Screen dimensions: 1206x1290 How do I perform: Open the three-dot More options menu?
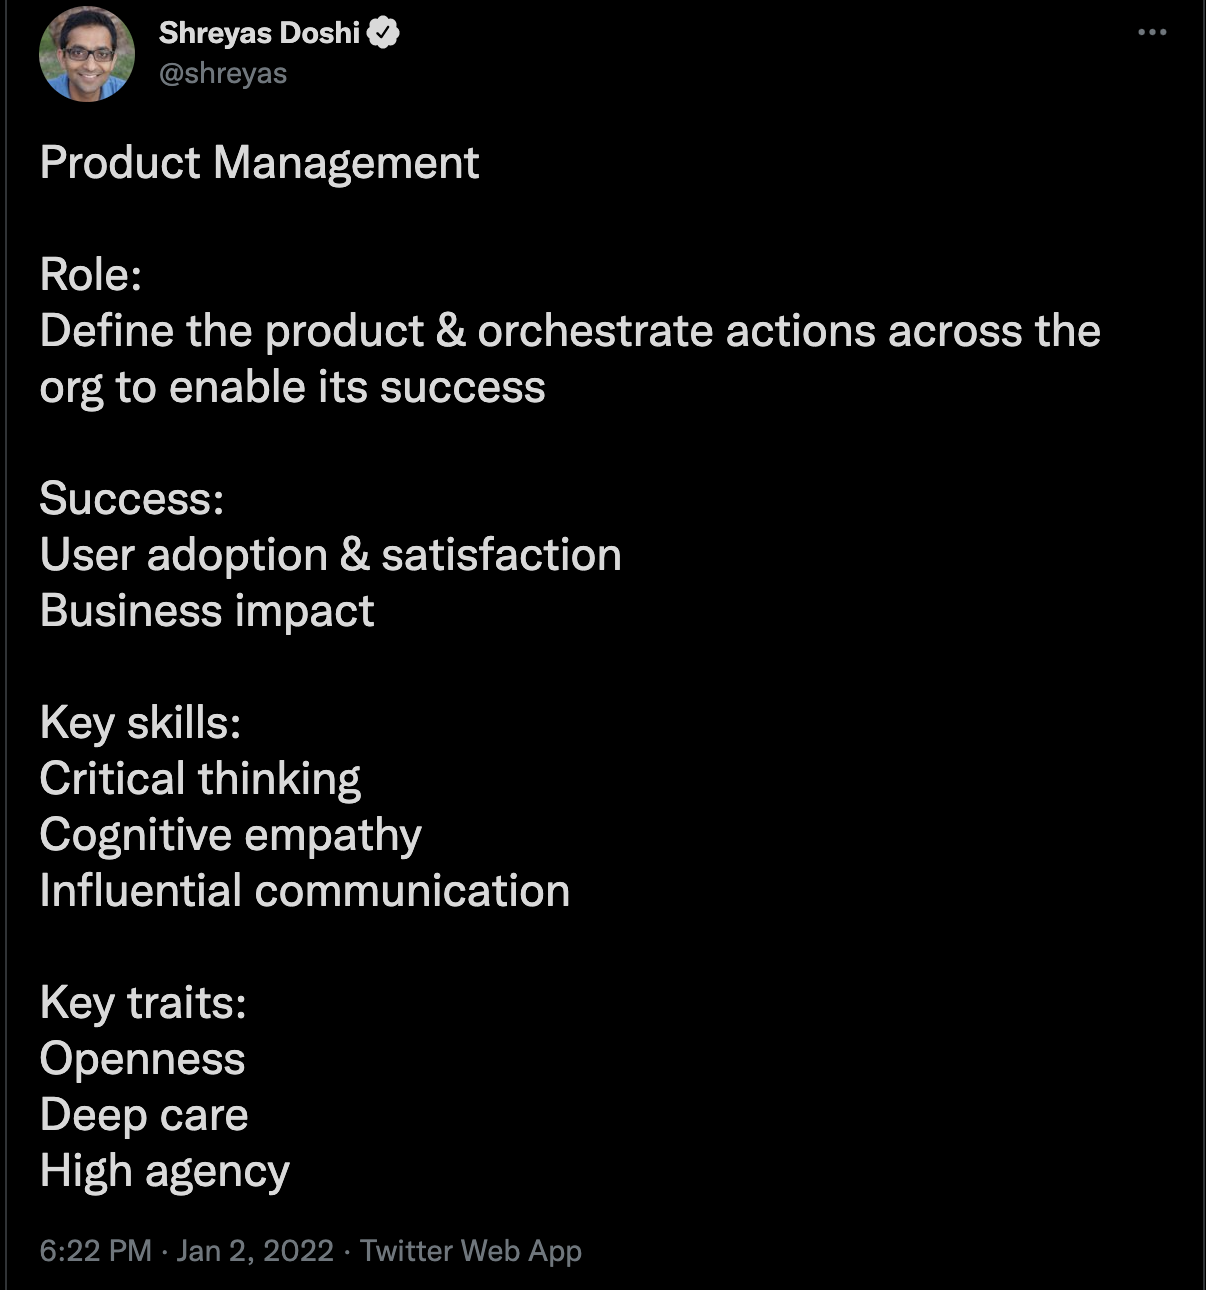click(1152, 32)
